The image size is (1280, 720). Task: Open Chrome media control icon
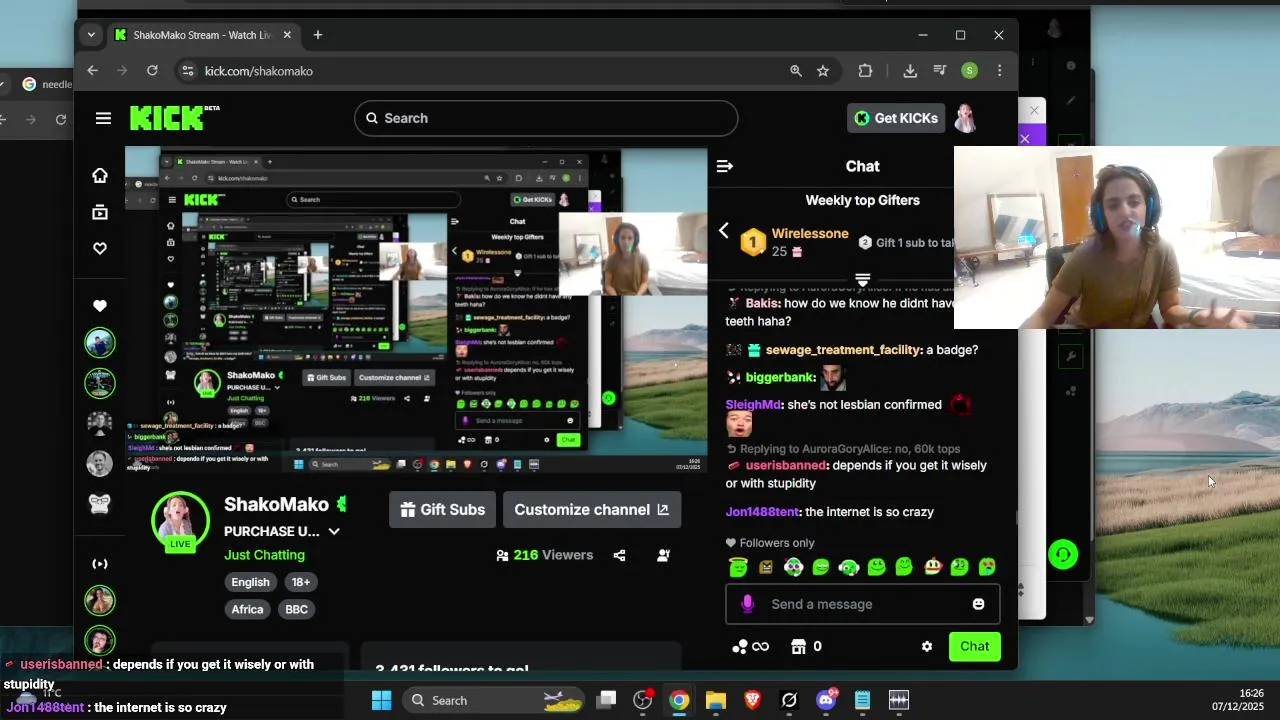coord(940,71)
